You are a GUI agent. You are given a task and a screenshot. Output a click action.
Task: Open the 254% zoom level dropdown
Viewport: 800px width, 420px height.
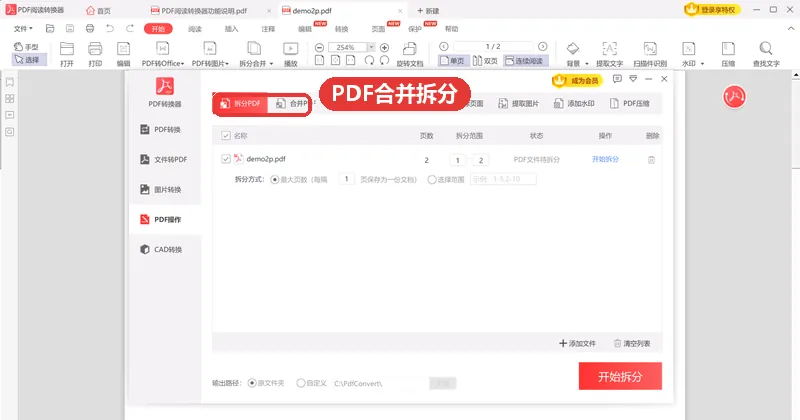371,47
